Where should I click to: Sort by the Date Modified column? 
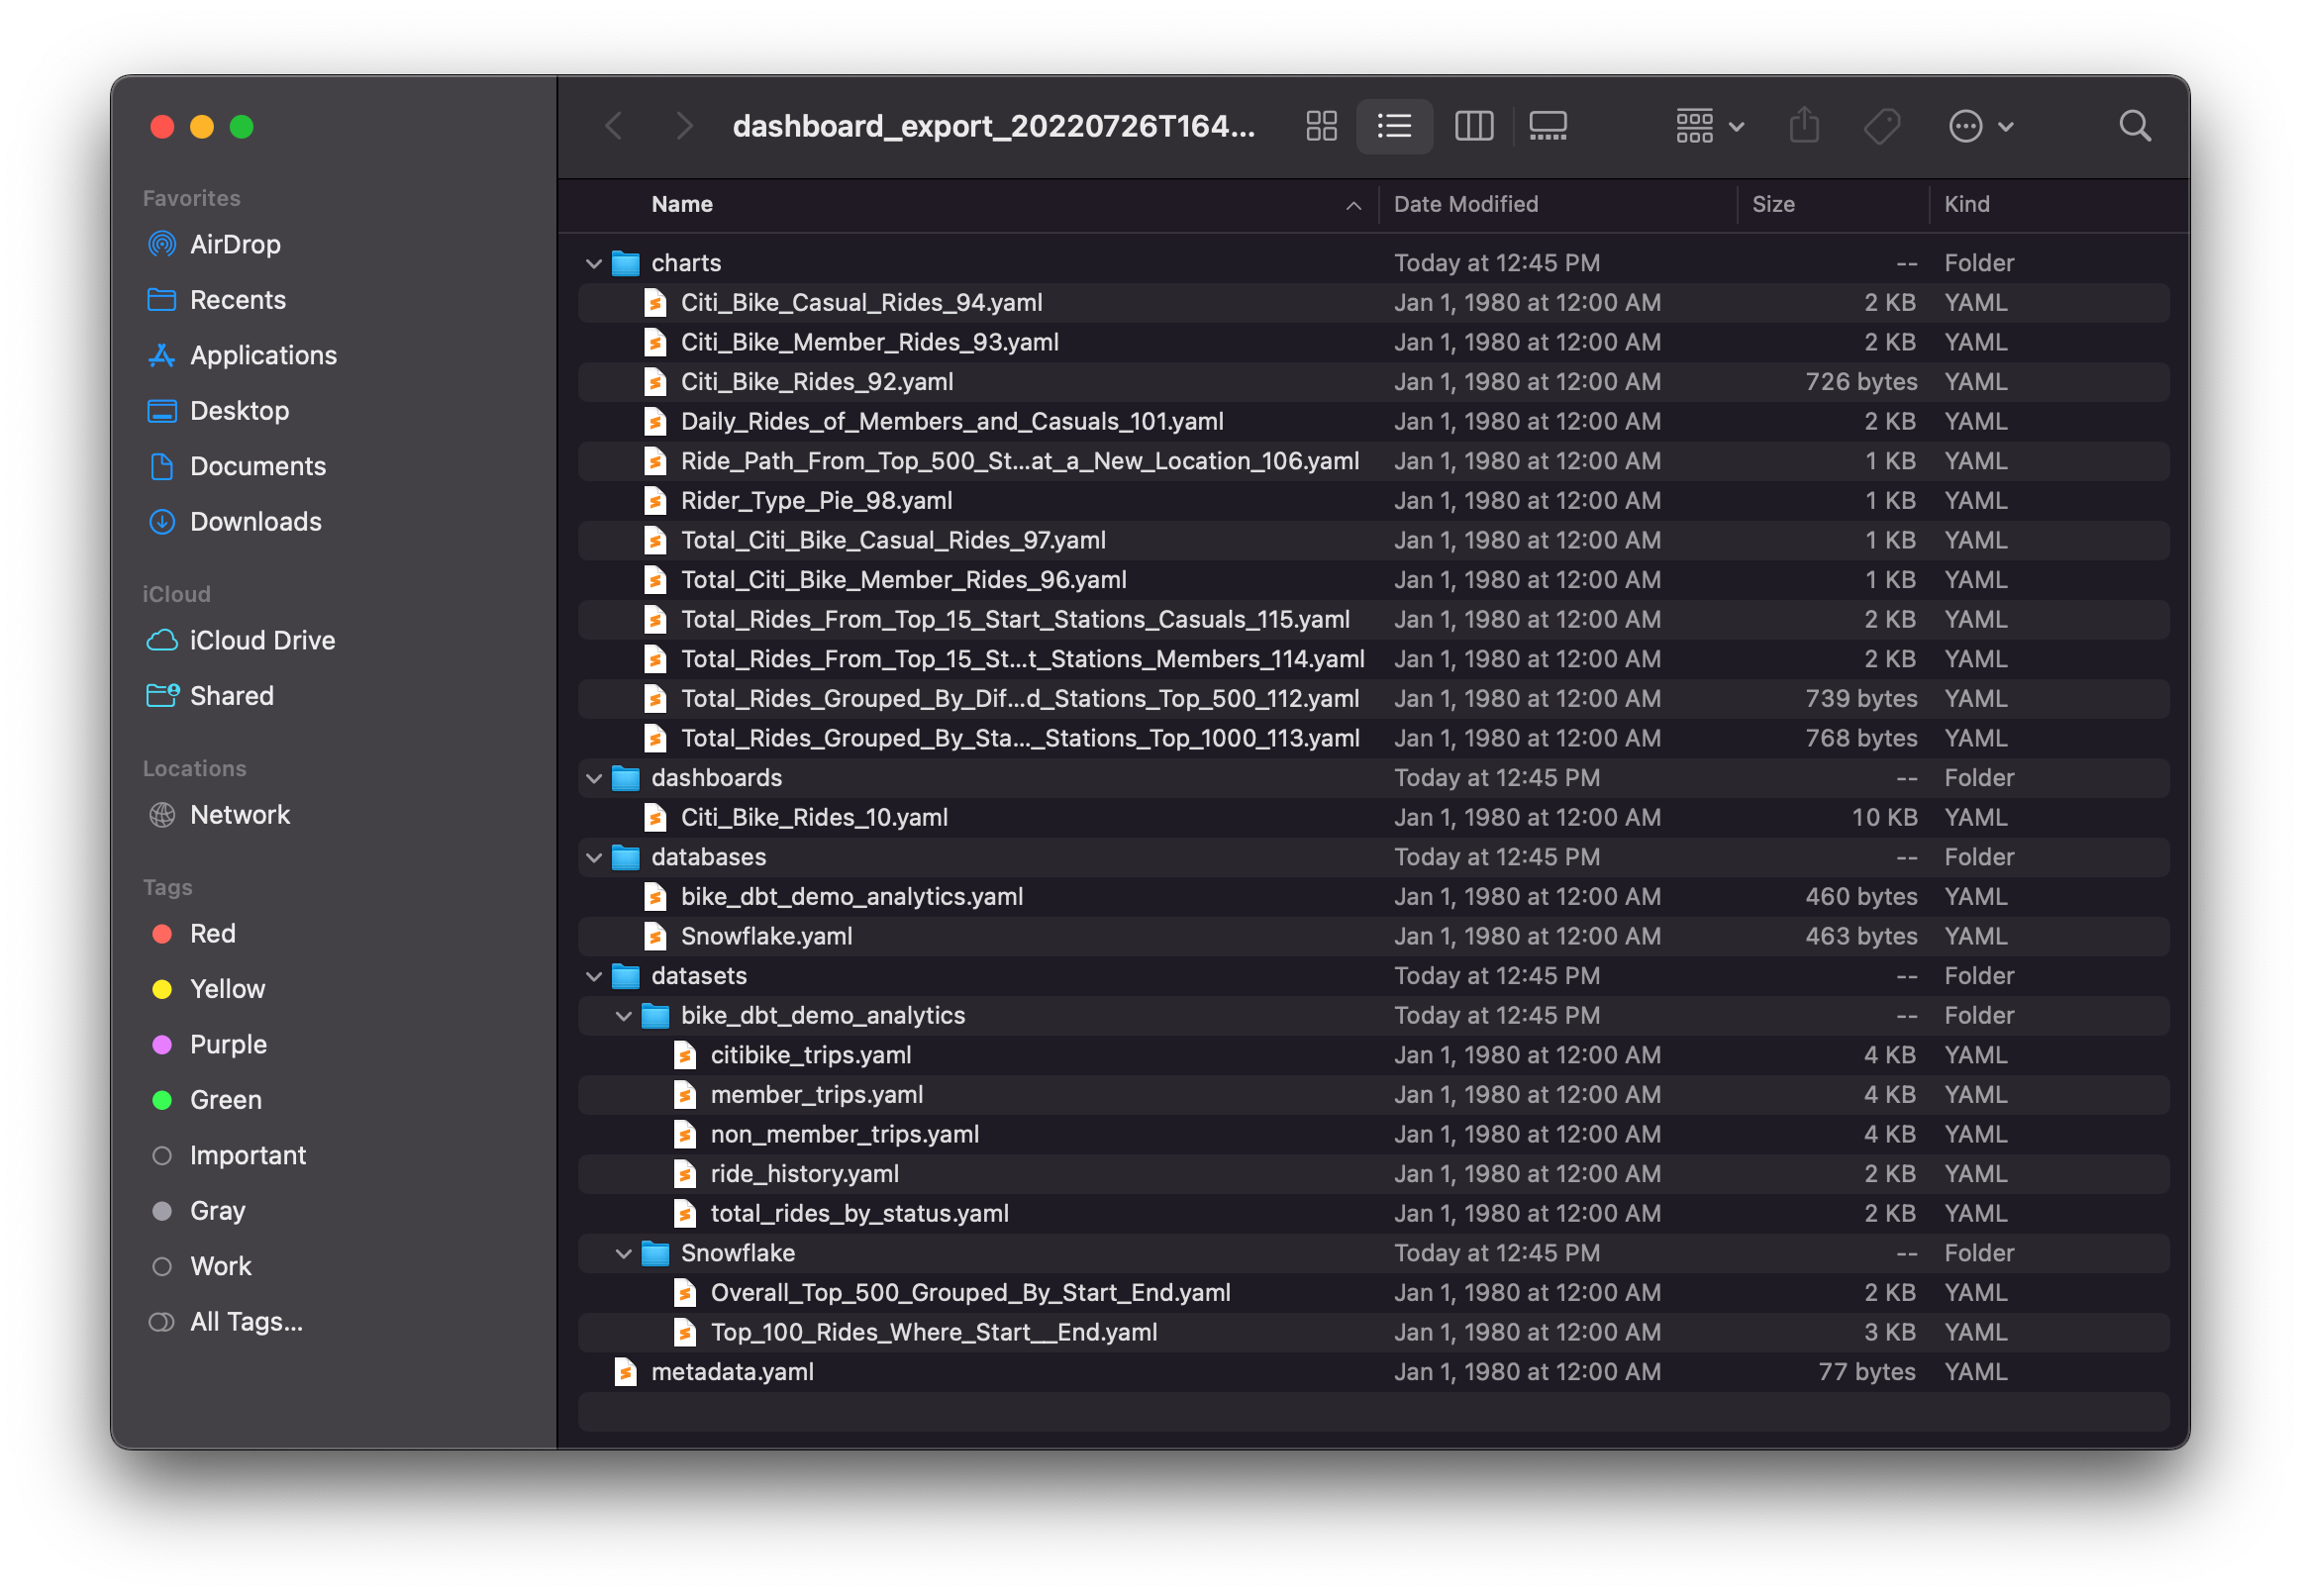click(1465, 204)
